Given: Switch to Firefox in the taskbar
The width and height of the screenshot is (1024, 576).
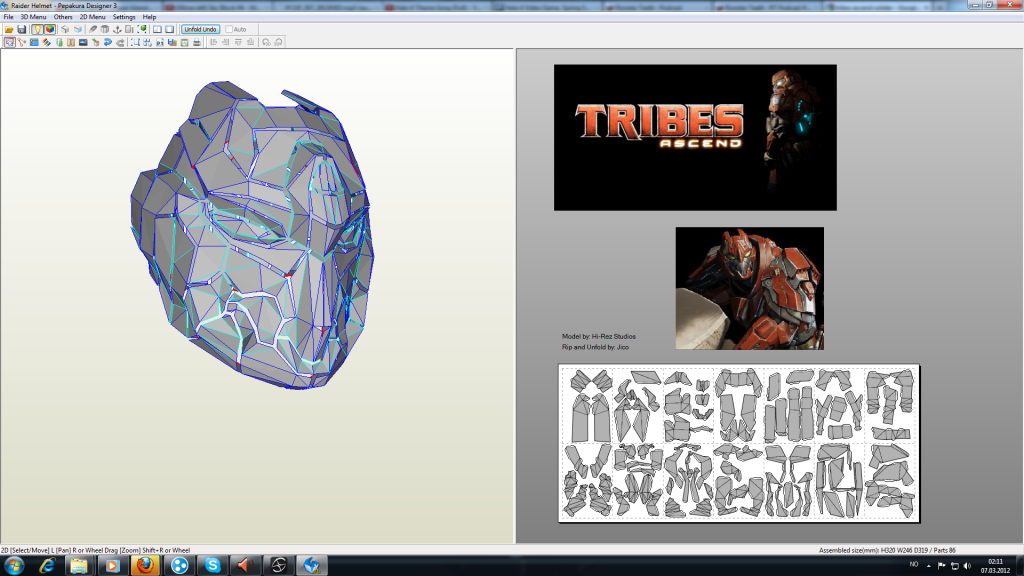Looking at the screenshot, I should pyautogui.click(x=145, y=566).
